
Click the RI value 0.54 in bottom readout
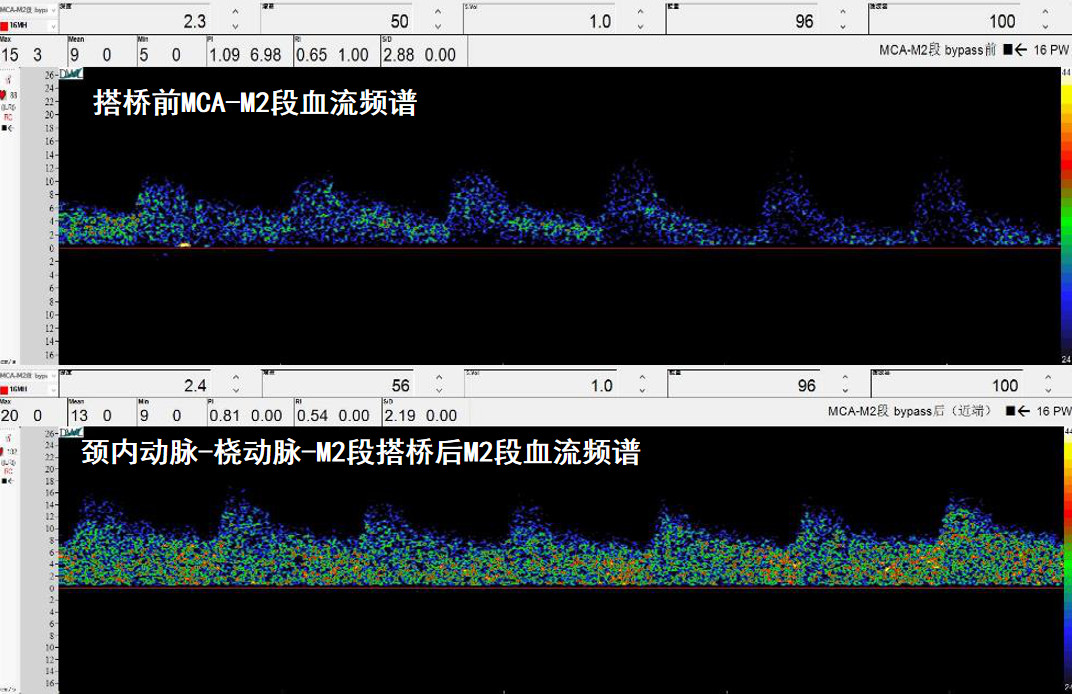312,416
